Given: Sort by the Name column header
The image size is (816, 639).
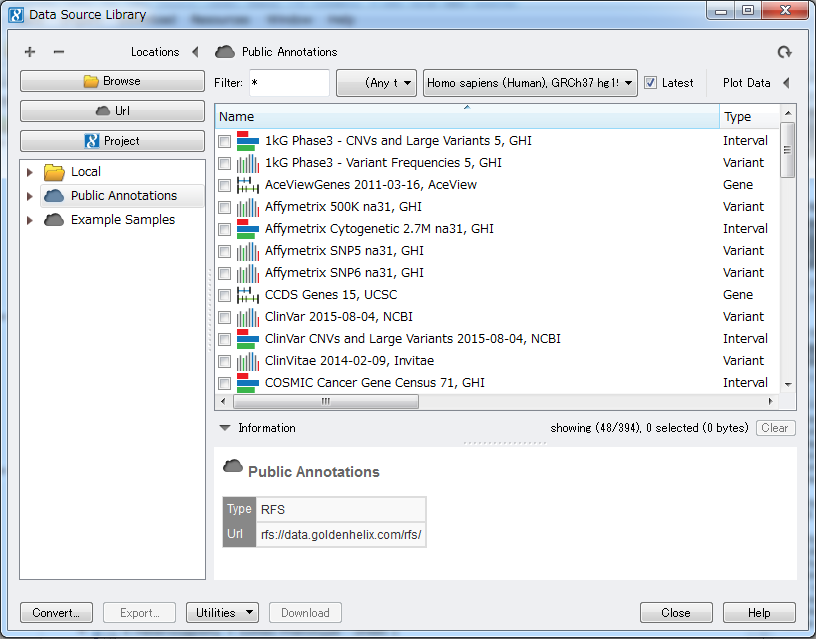Looking at the screenshot, I should pyautogui.click(x=467, y=117).
